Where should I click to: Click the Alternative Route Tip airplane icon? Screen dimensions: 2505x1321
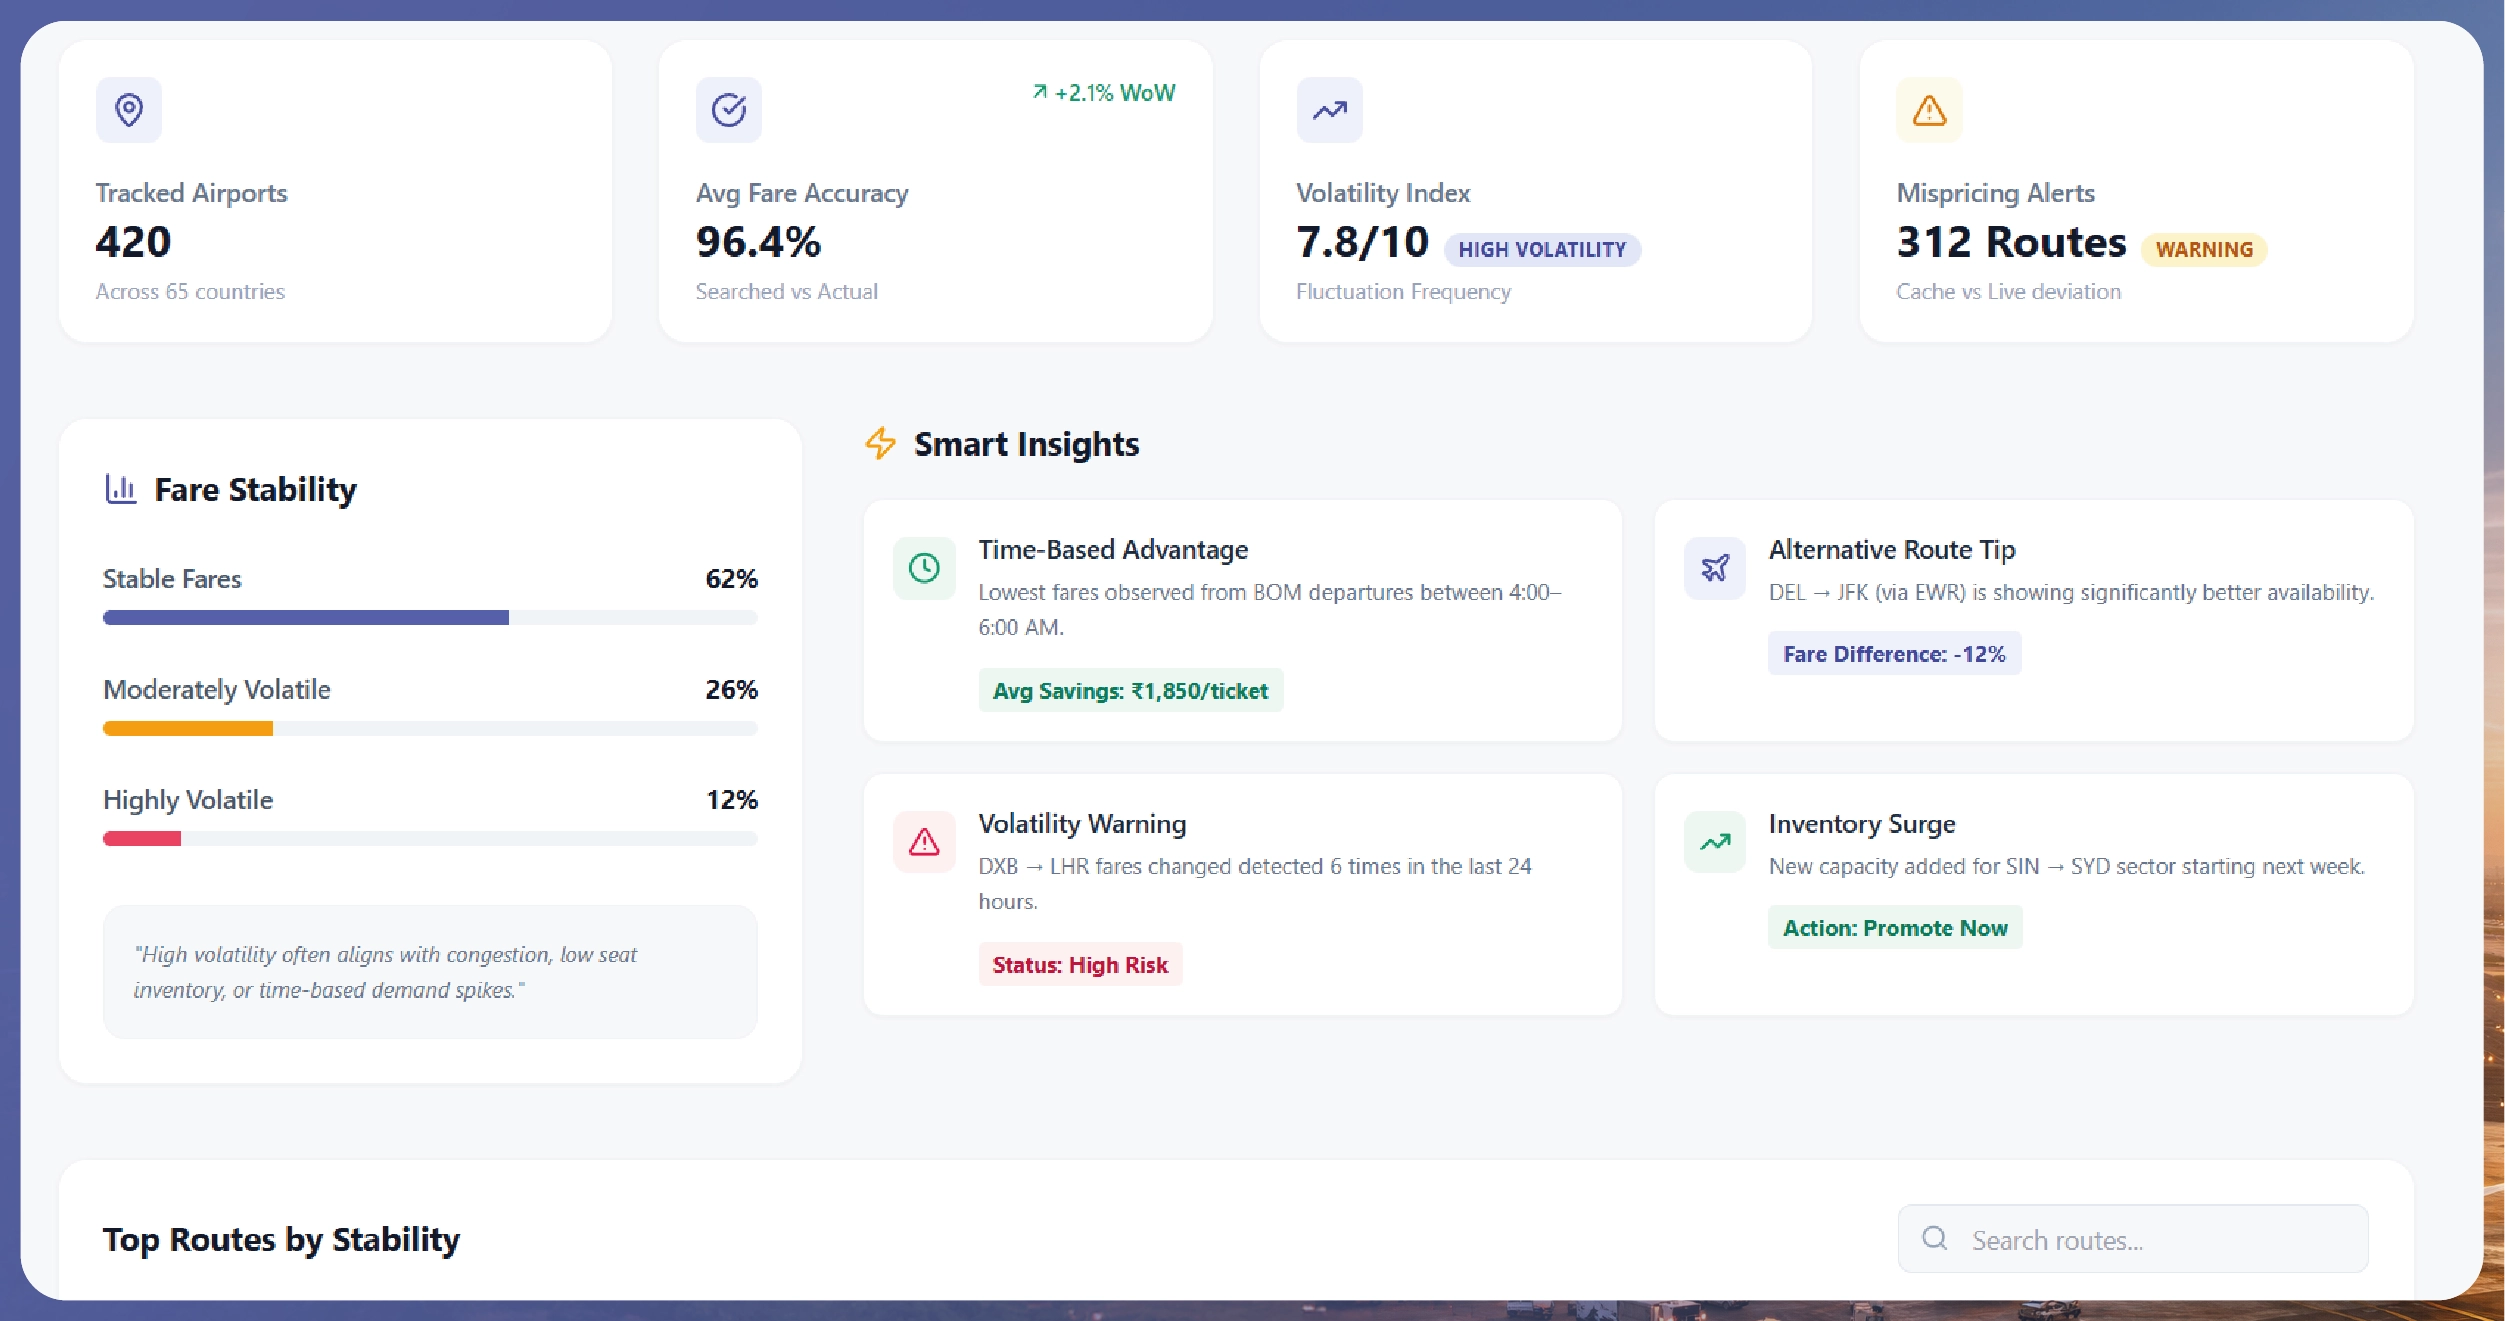1715,569
